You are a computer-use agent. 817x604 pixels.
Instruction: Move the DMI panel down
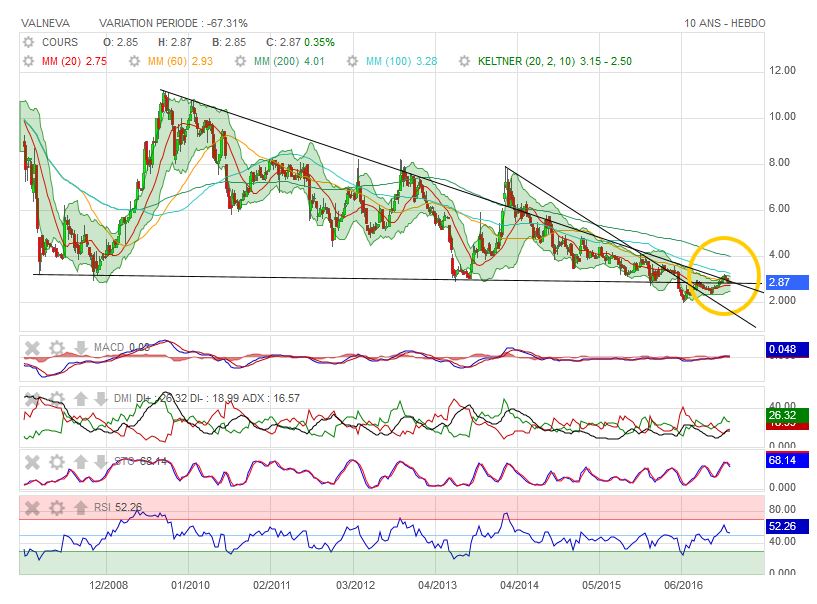pos(101,399)
